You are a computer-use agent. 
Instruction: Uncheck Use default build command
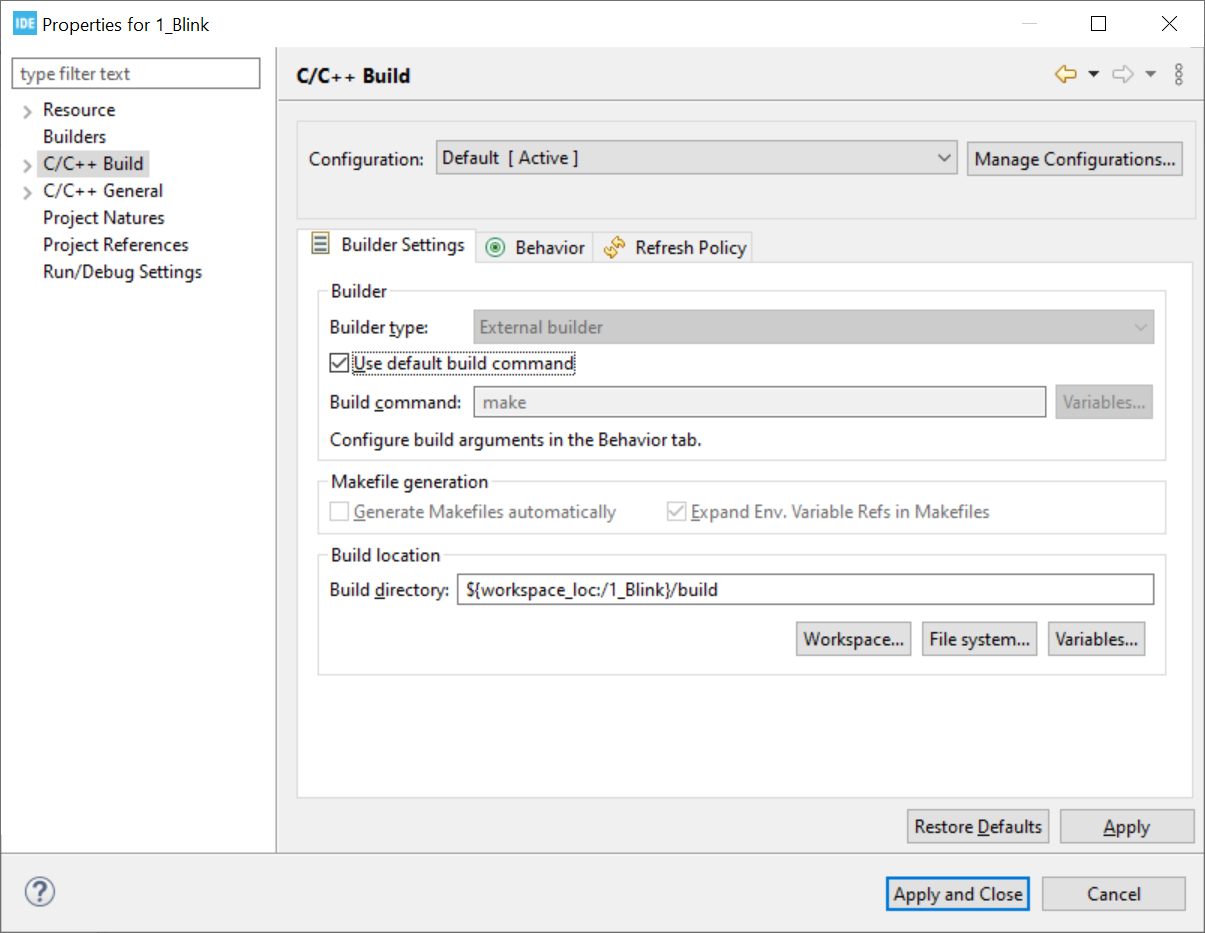tap(339, 363)
